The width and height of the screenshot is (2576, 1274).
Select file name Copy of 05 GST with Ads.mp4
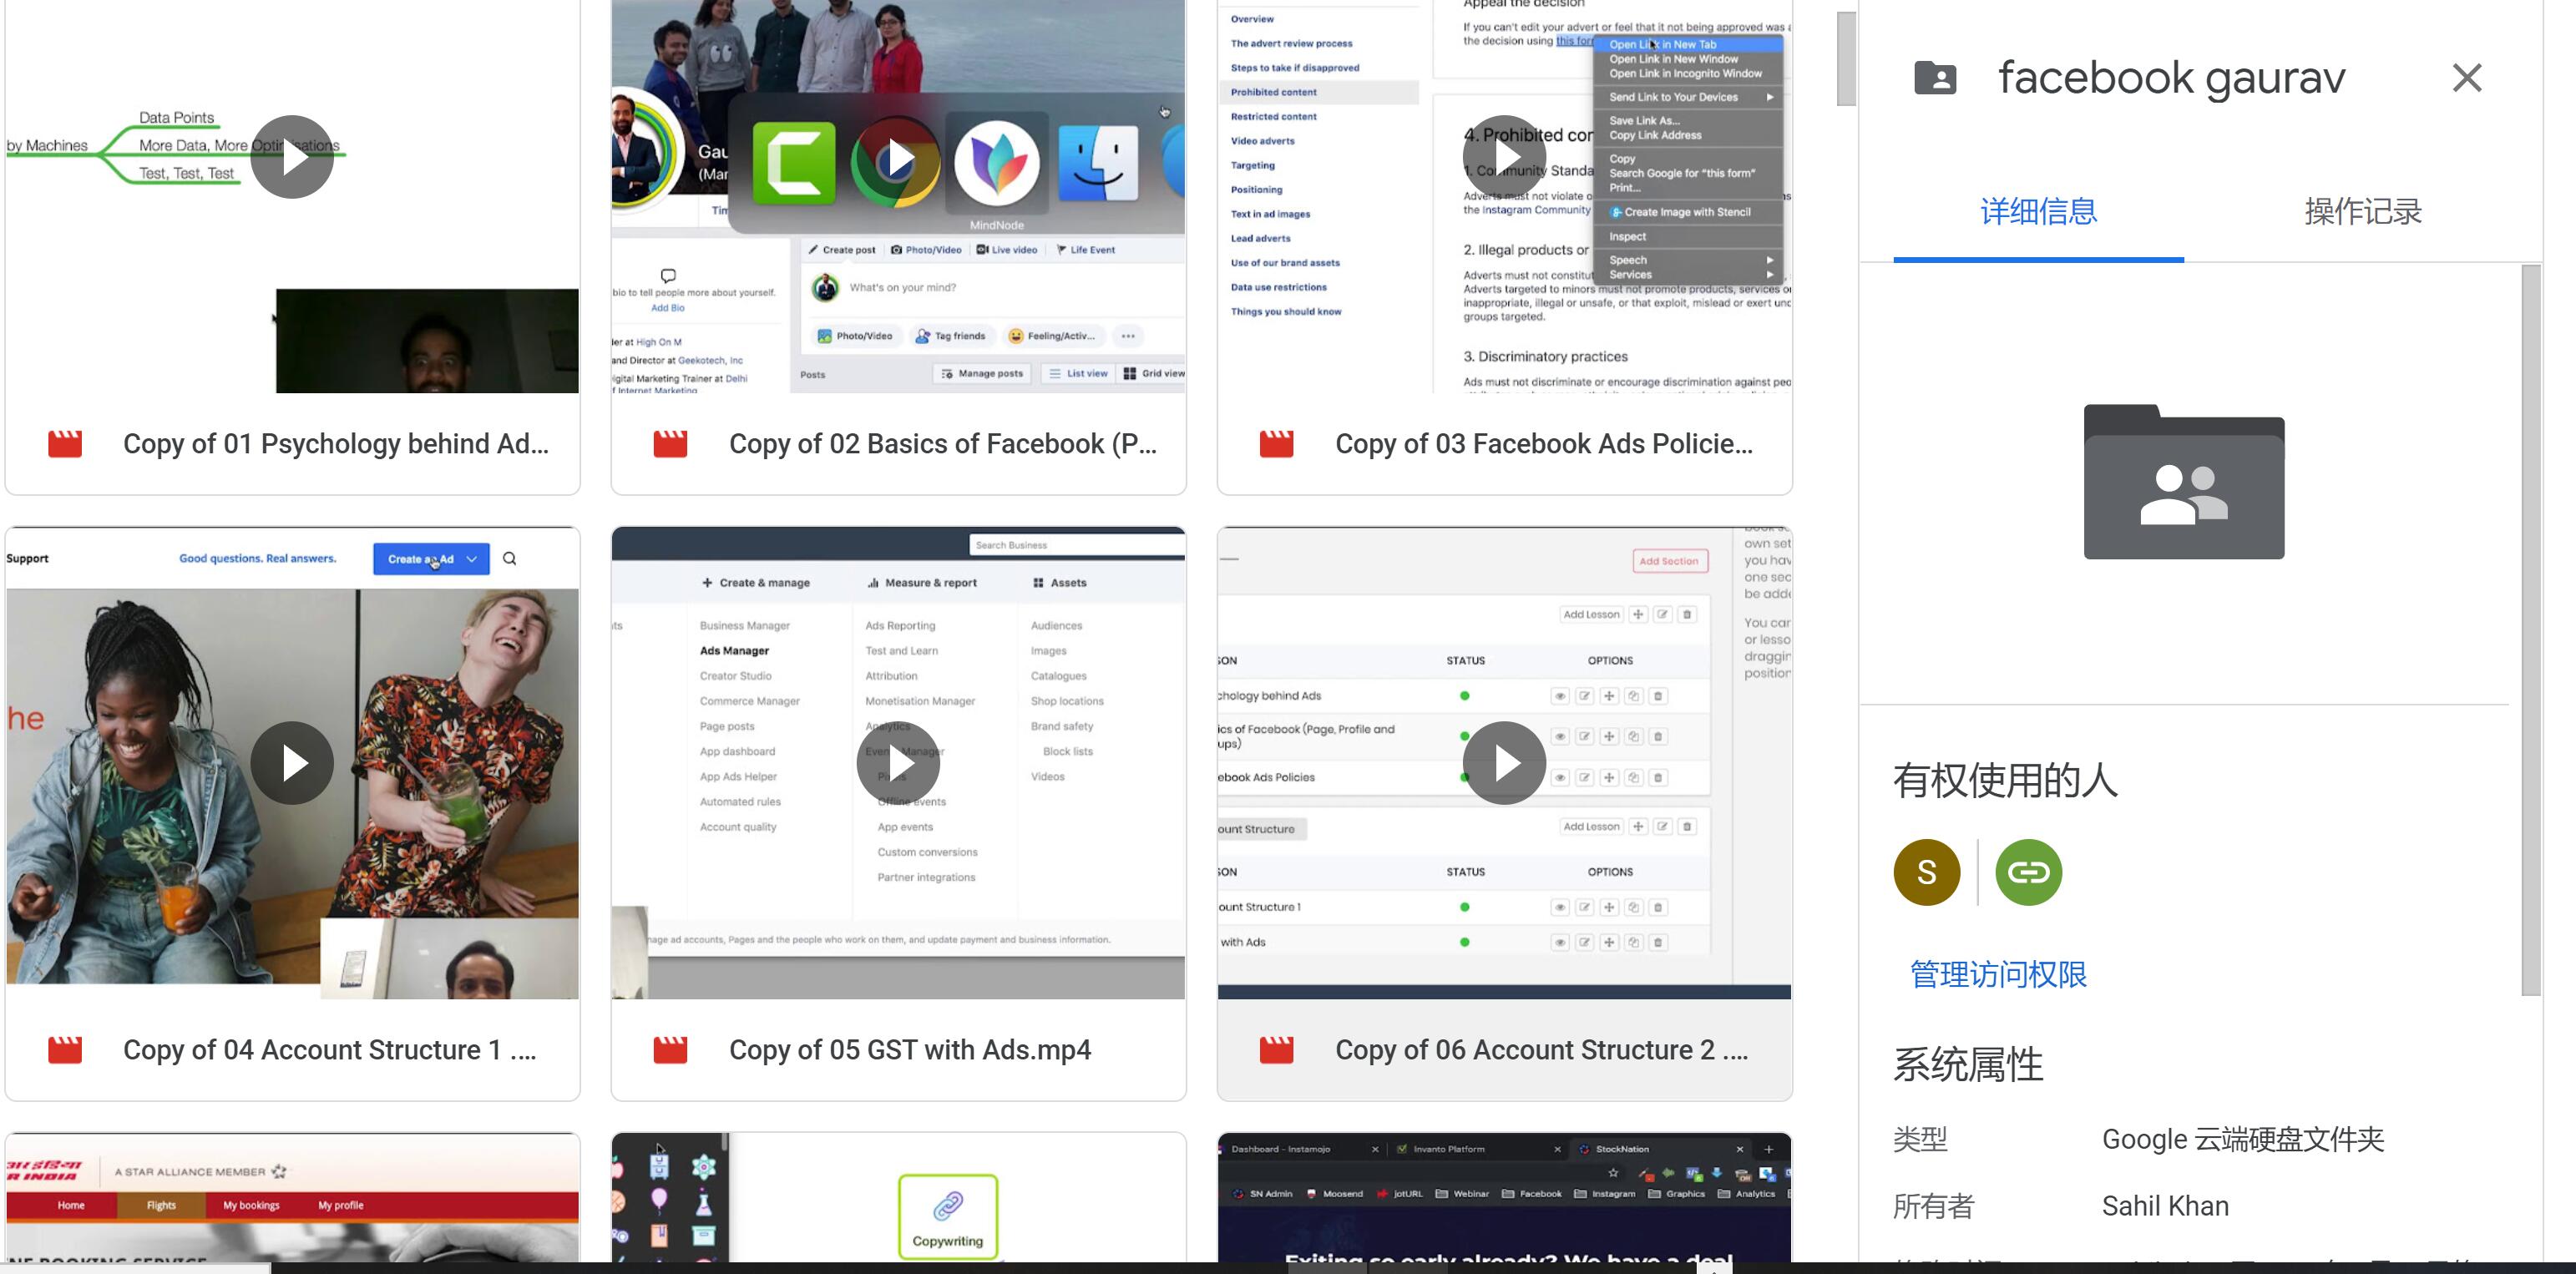pos(910,1050)
